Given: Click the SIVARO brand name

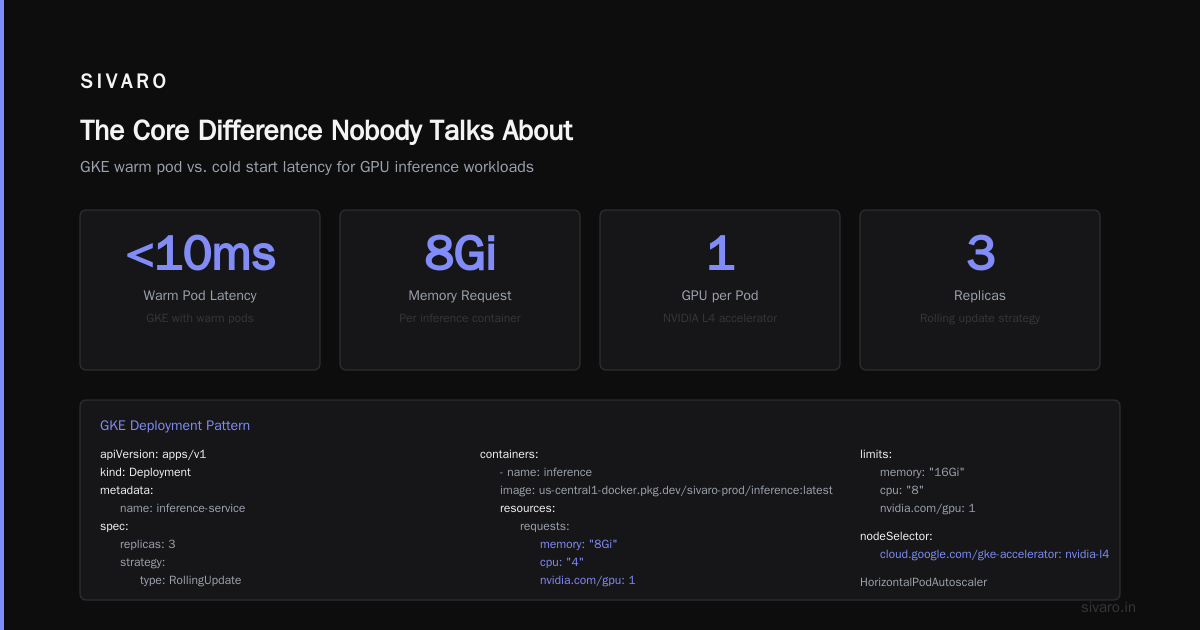Looking at the screenshot, I should point(124,82).
